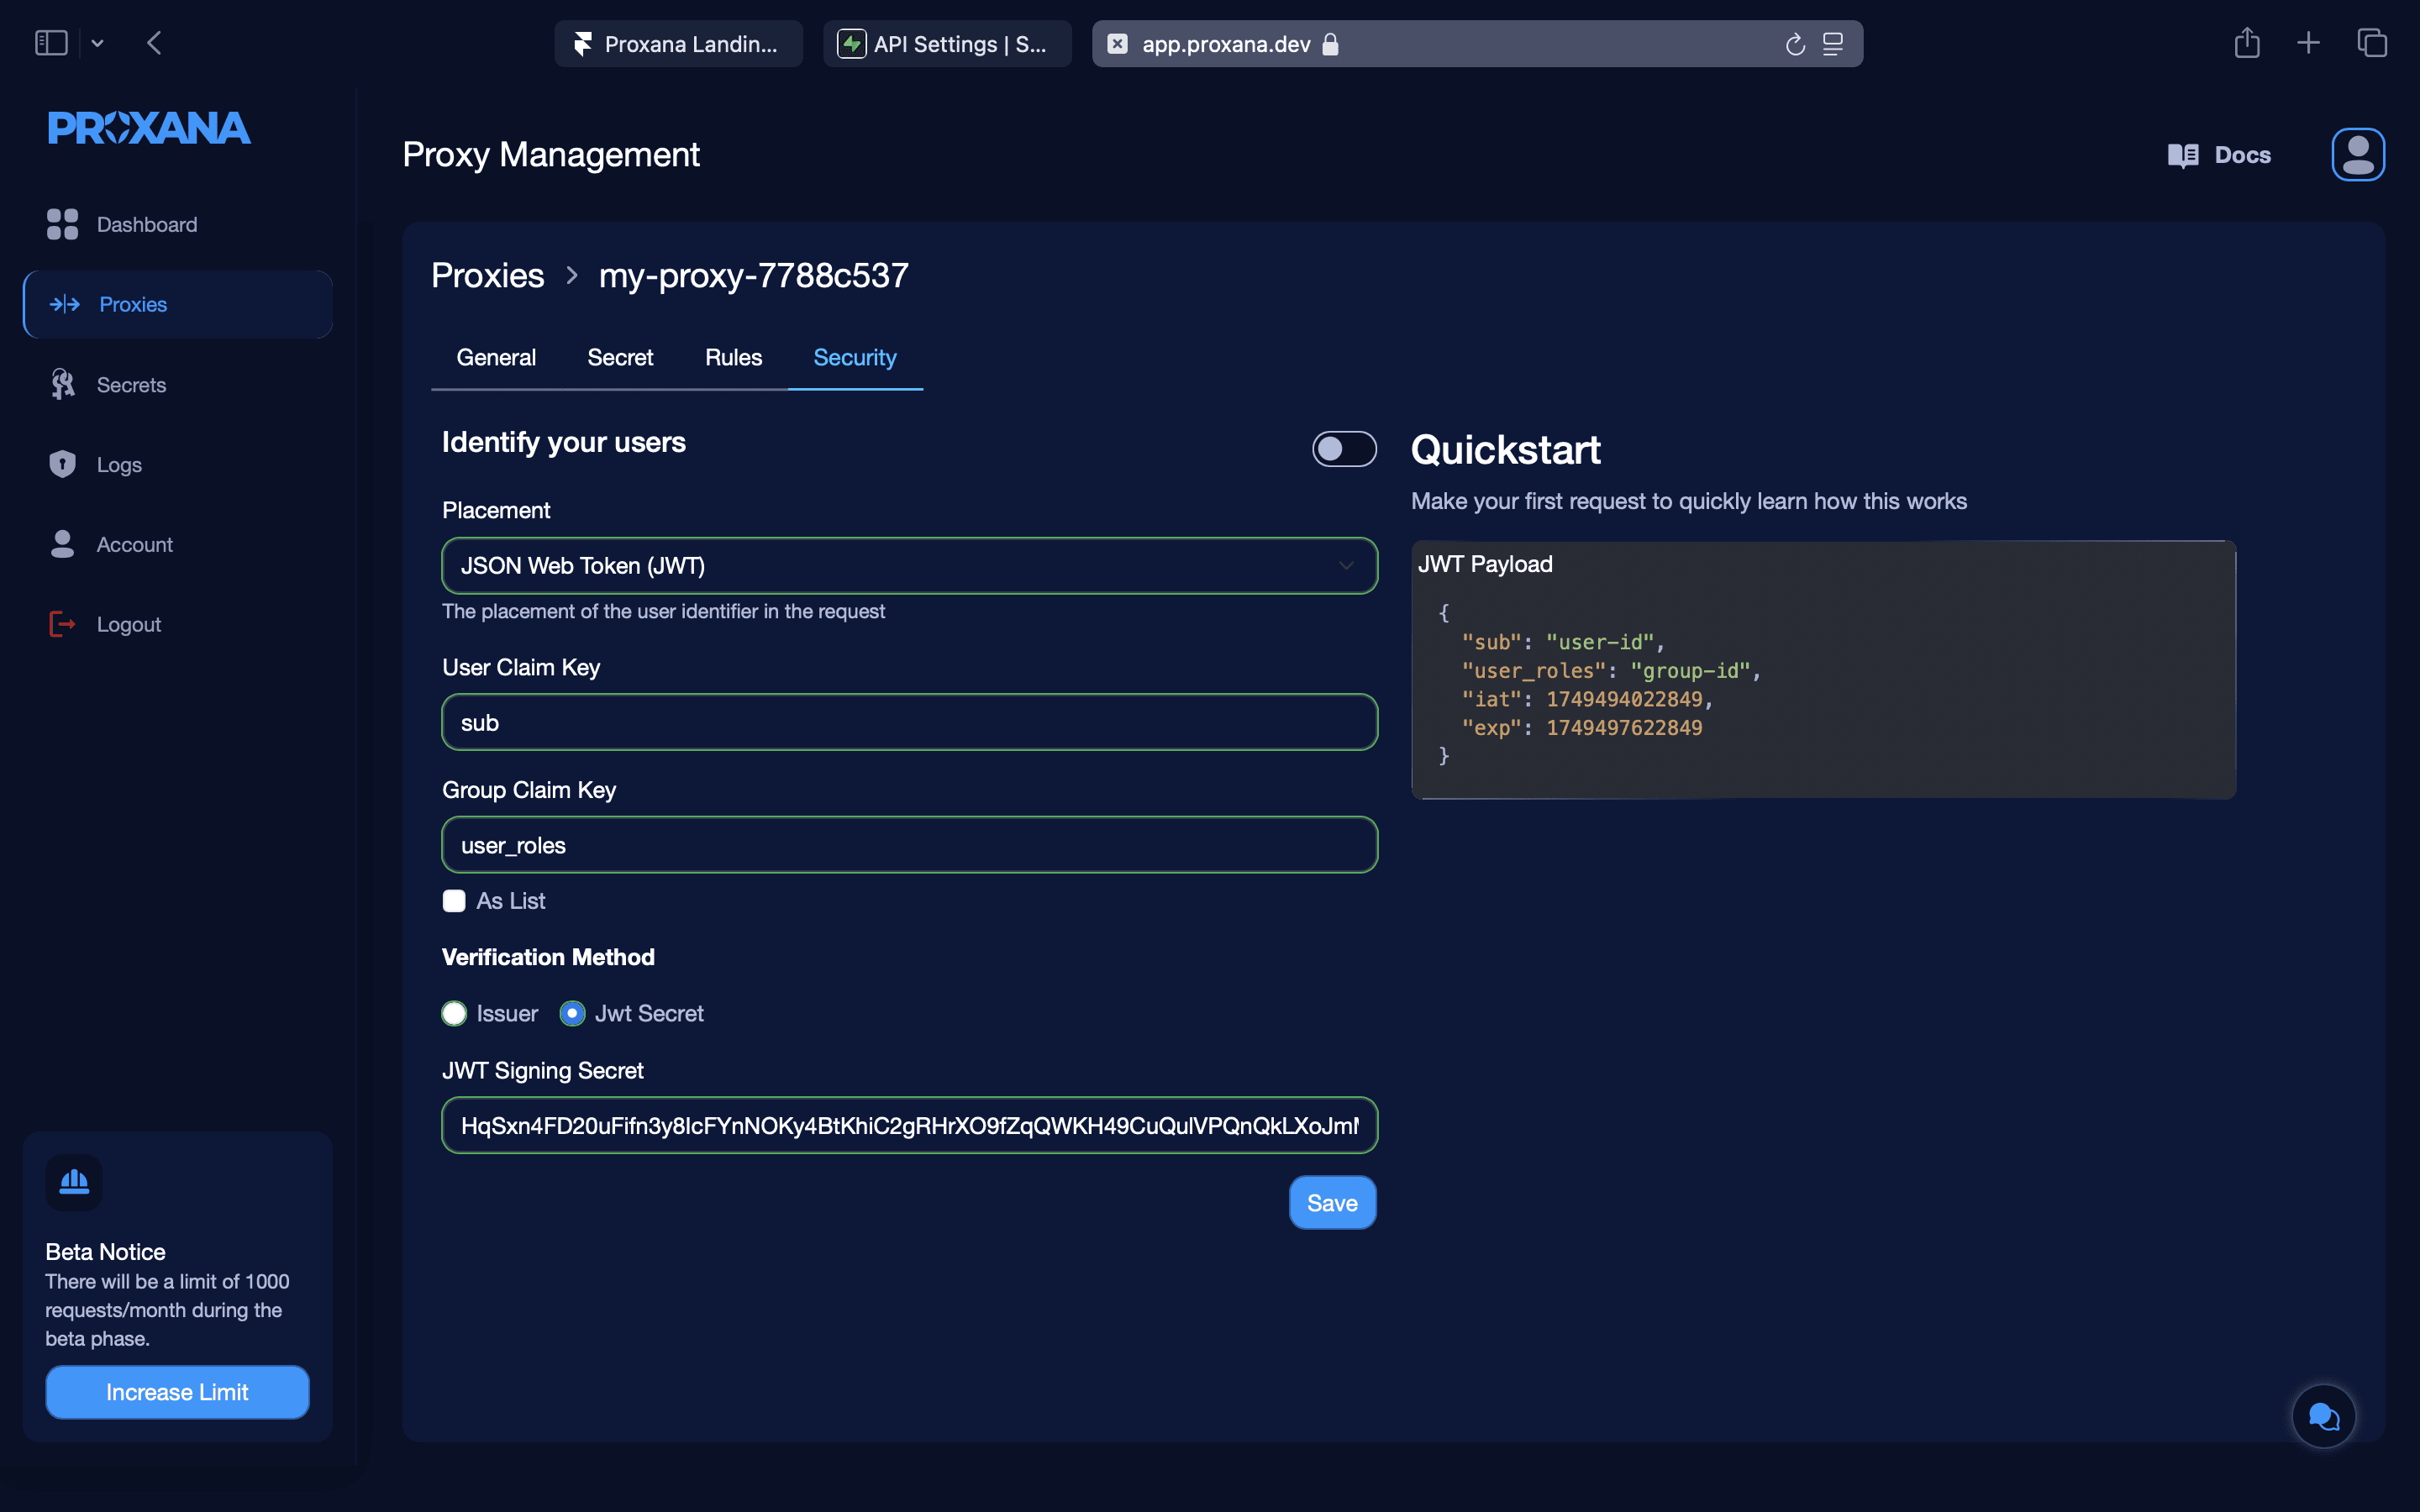
Task: Open the Account person icon
Action: [x=62, y=544]
